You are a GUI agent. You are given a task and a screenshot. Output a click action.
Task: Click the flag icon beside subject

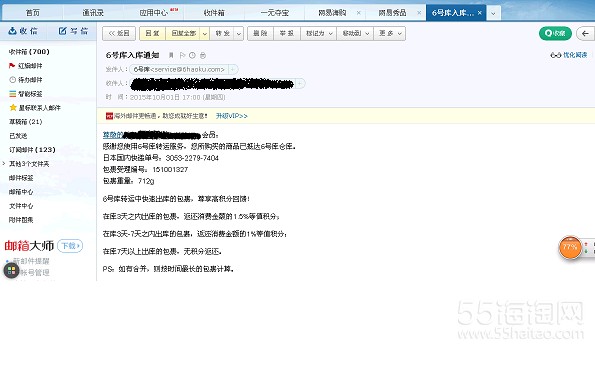[x=182, y=55]
